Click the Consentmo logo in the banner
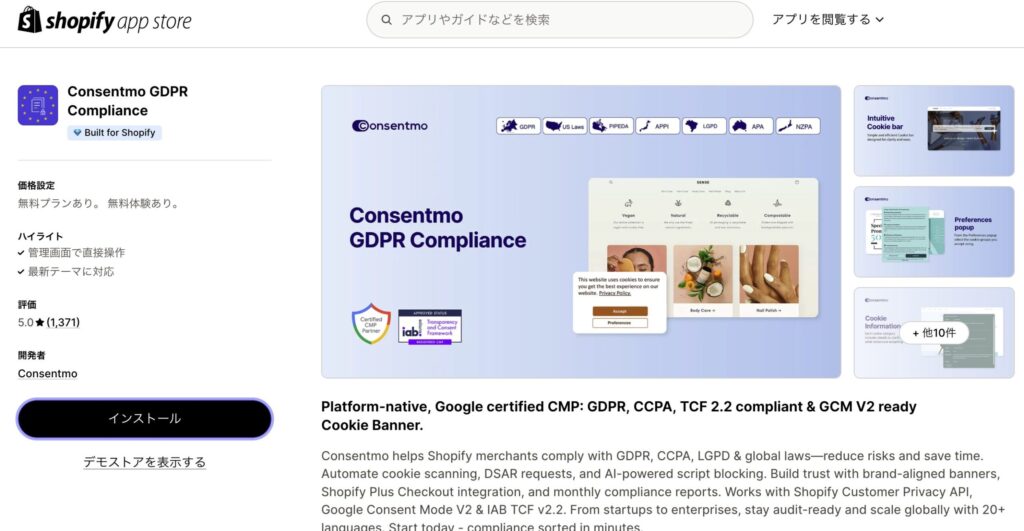Screen dimensions: 1024x531 (x=389, y=125)
